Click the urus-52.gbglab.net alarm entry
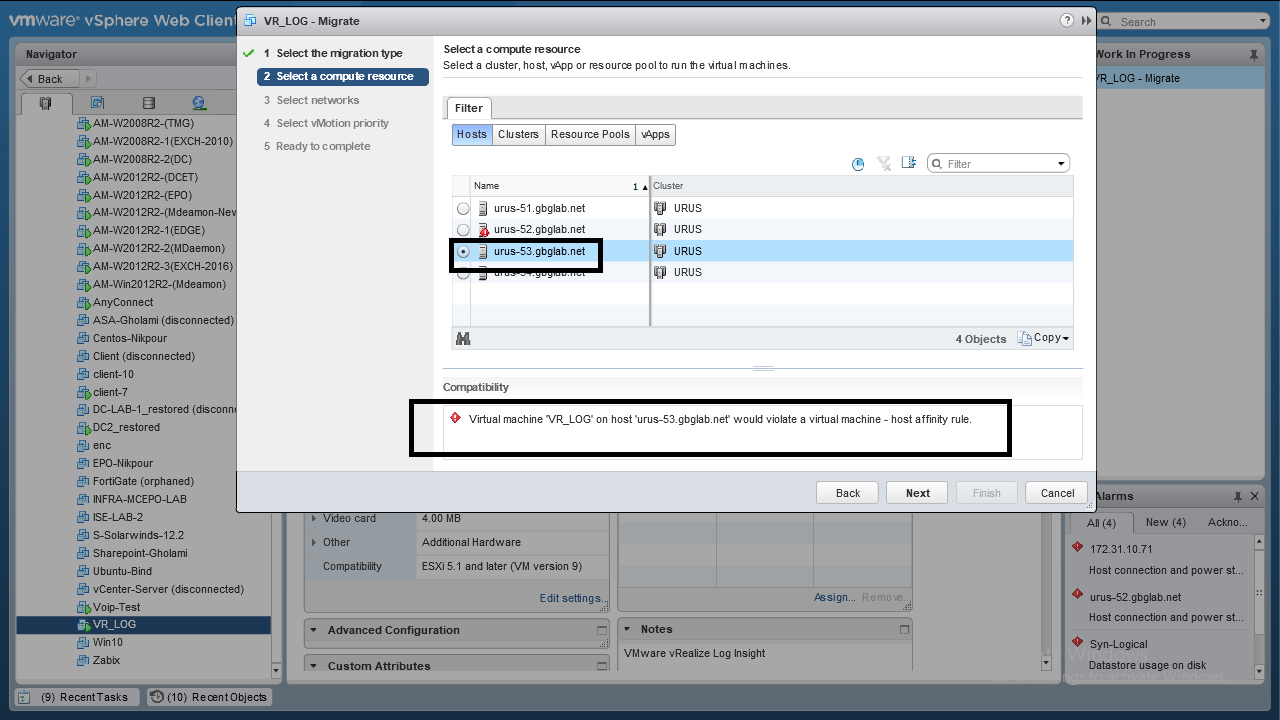 tap(1135, 597)
